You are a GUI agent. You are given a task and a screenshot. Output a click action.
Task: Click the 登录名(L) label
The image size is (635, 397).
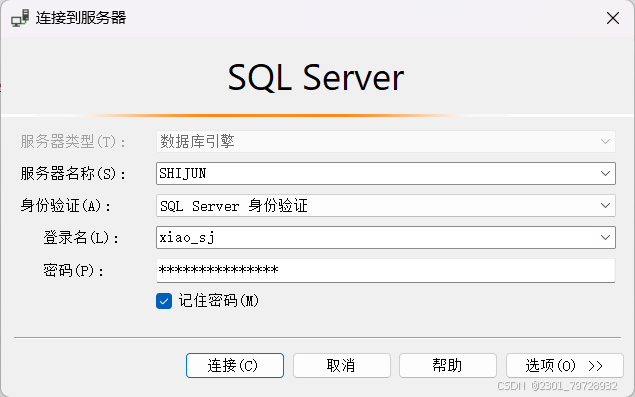point(81,237)
